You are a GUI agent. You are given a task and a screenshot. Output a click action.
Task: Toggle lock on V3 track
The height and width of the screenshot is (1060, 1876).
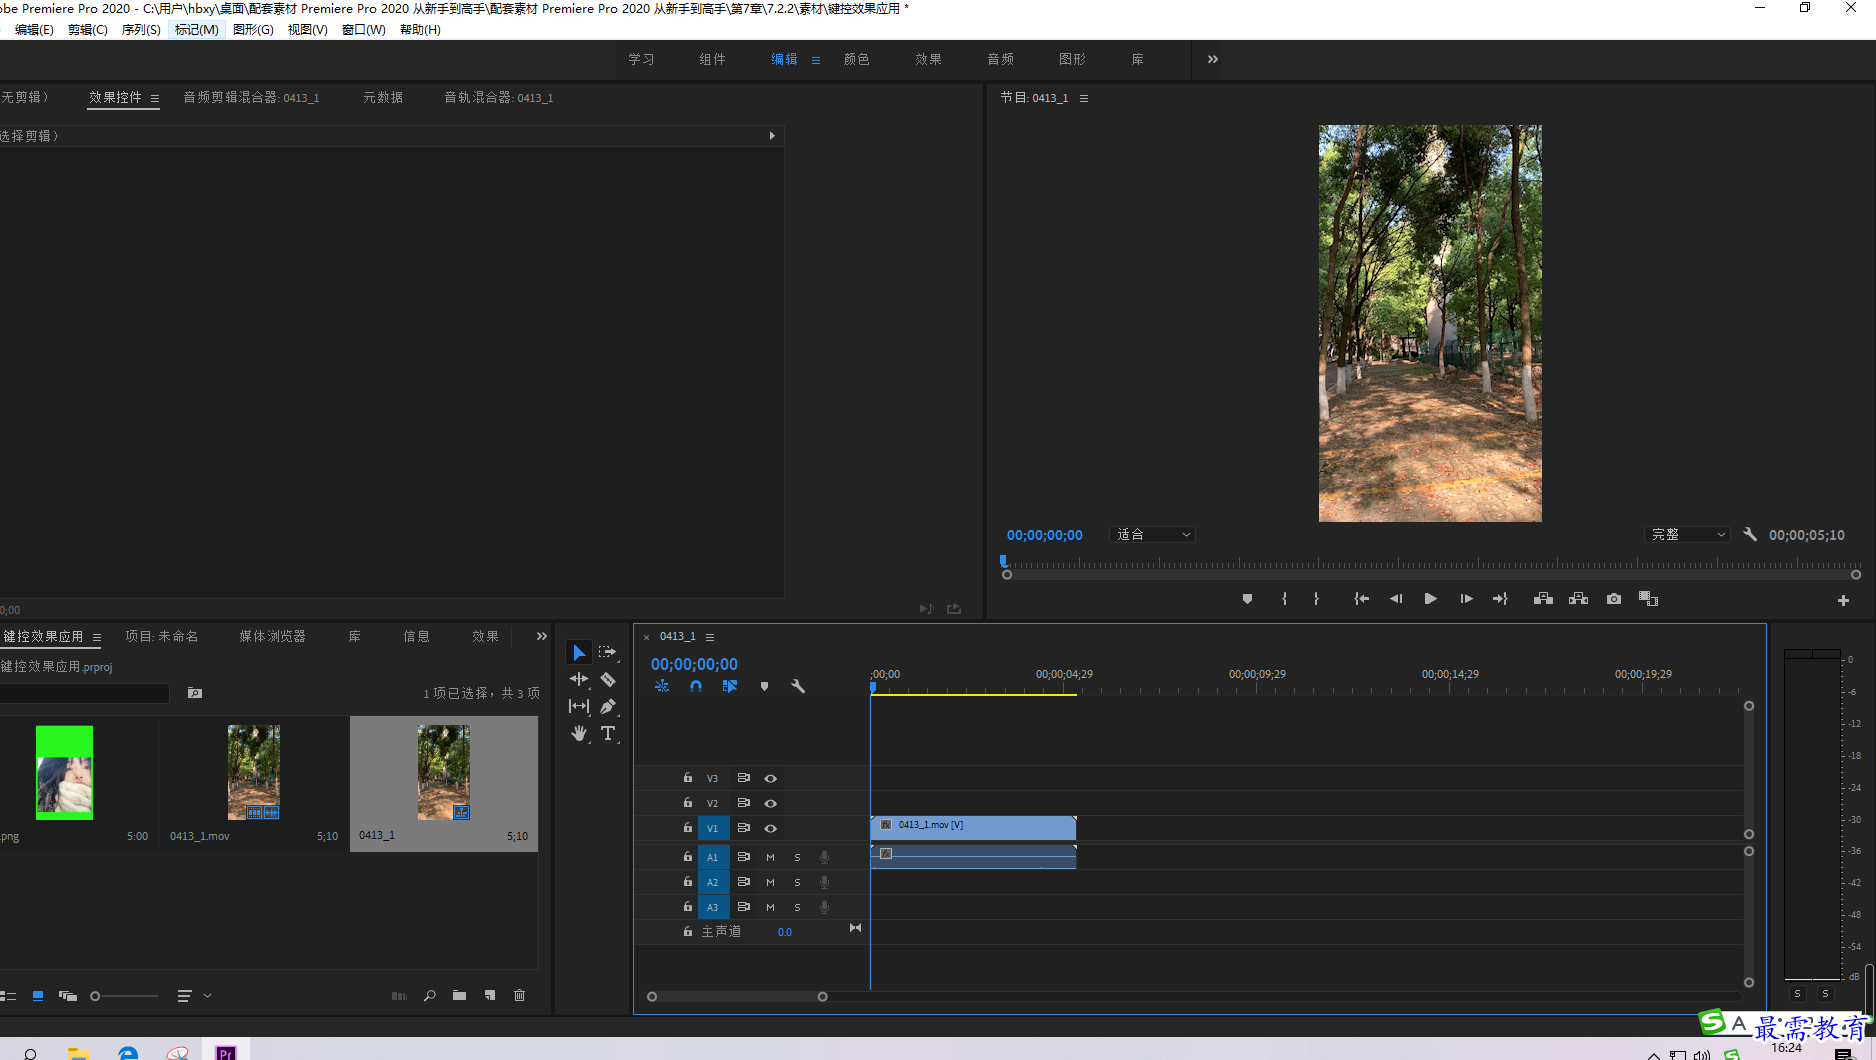tap(688, 777)
